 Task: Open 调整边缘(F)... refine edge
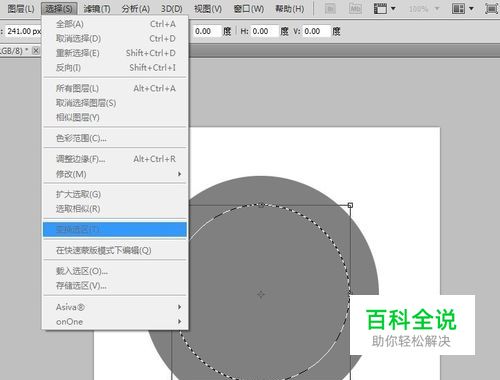[115, 159]
